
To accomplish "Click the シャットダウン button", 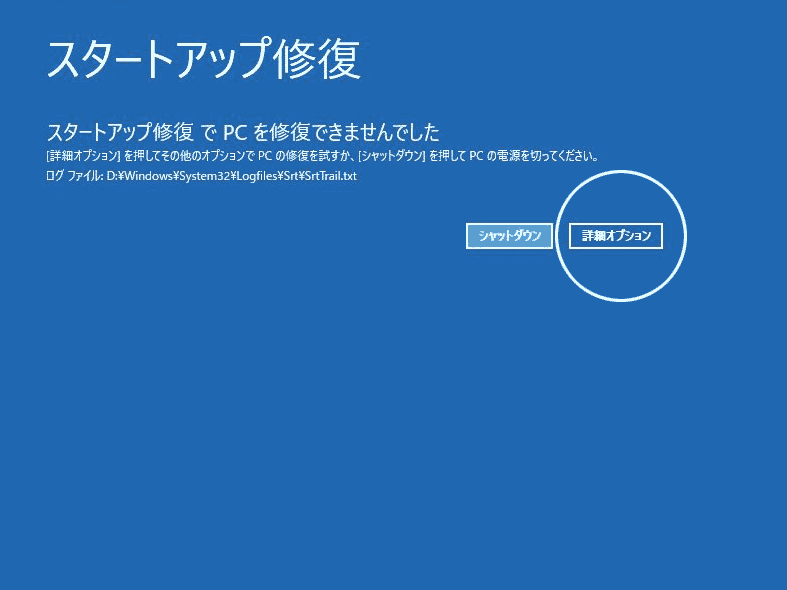I will click(x=509, y=236).
